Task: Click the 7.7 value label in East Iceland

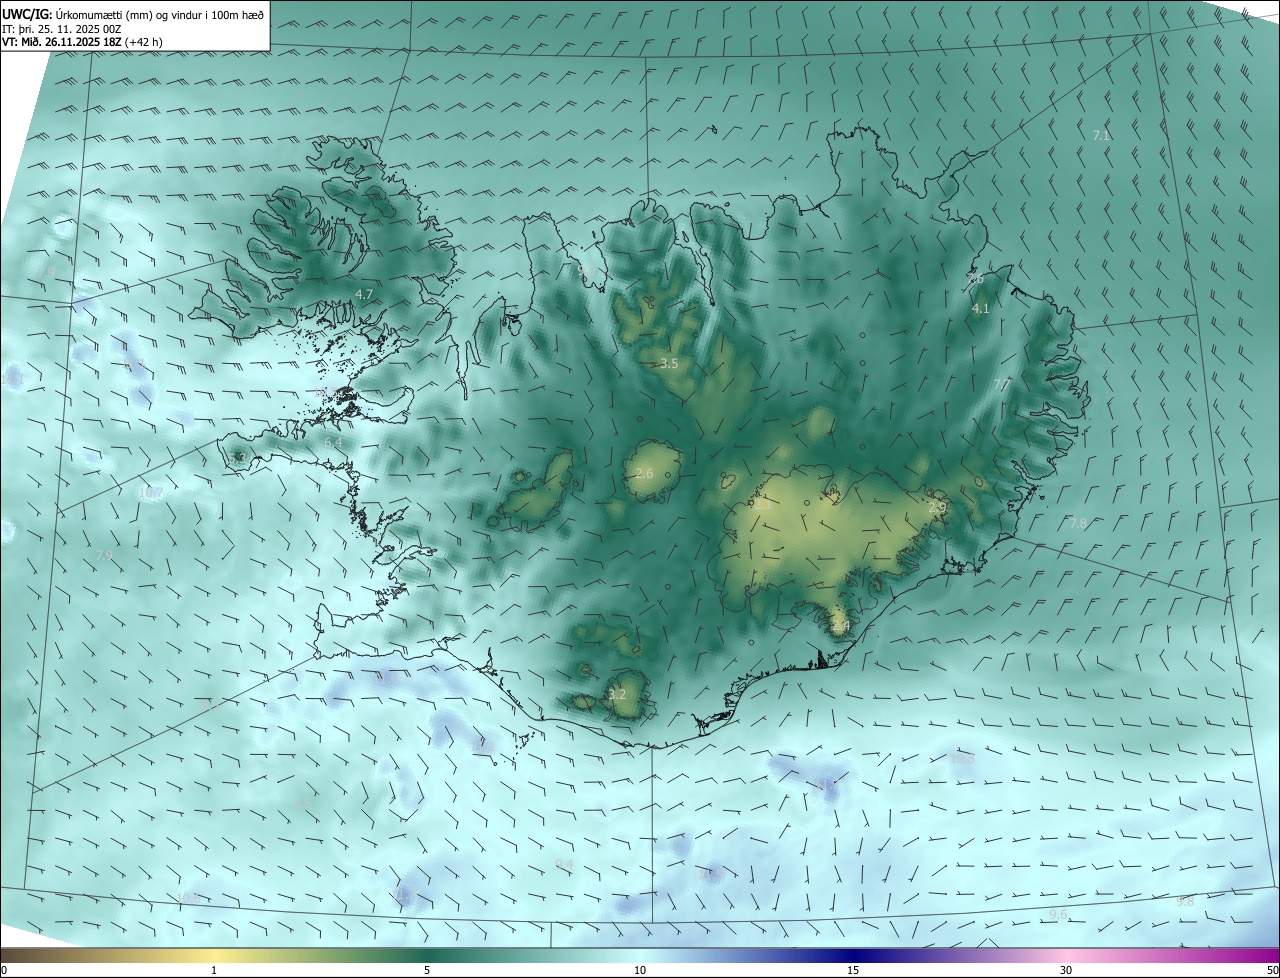Action: pyautogui.click(x=1002, y=385)
